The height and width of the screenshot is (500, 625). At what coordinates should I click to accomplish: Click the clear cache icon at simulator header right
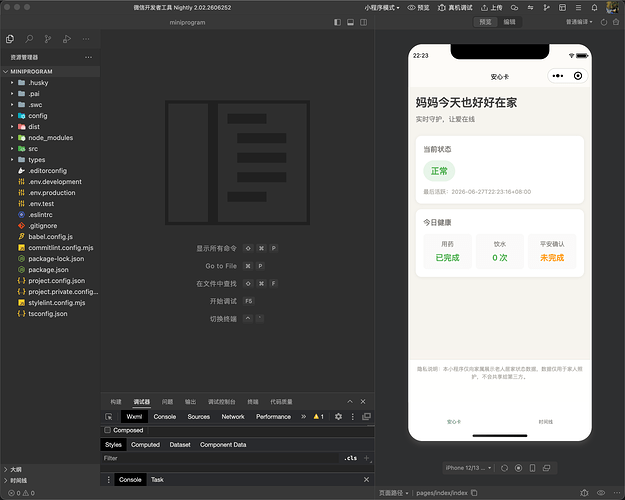tap(616, 22)
